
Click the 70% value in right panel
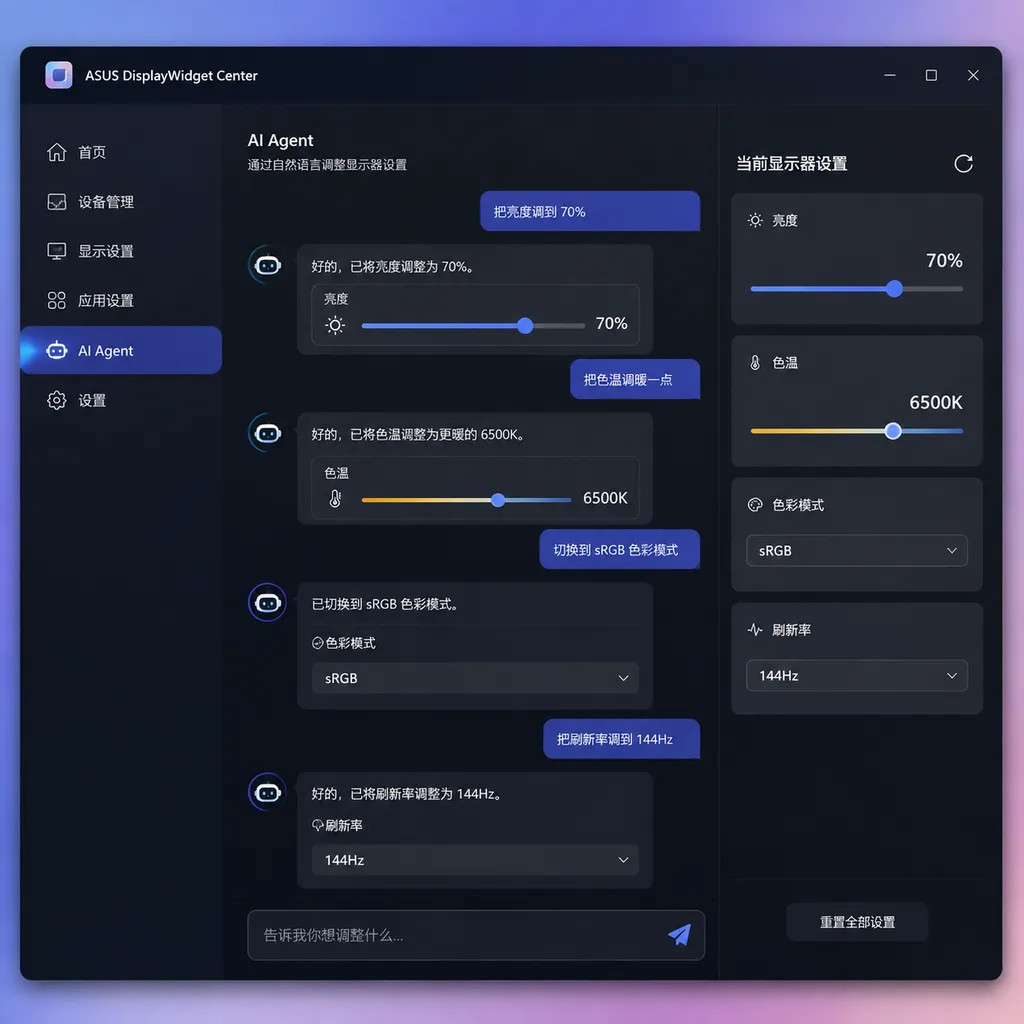(x=944, y=261)
